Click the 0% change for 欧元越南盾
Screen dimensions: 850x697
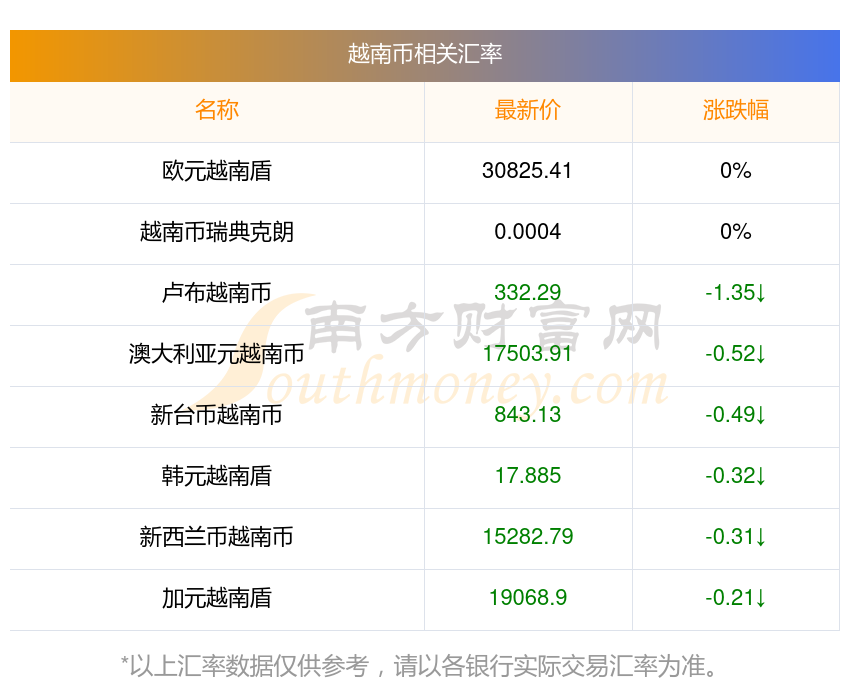[736, 171]
